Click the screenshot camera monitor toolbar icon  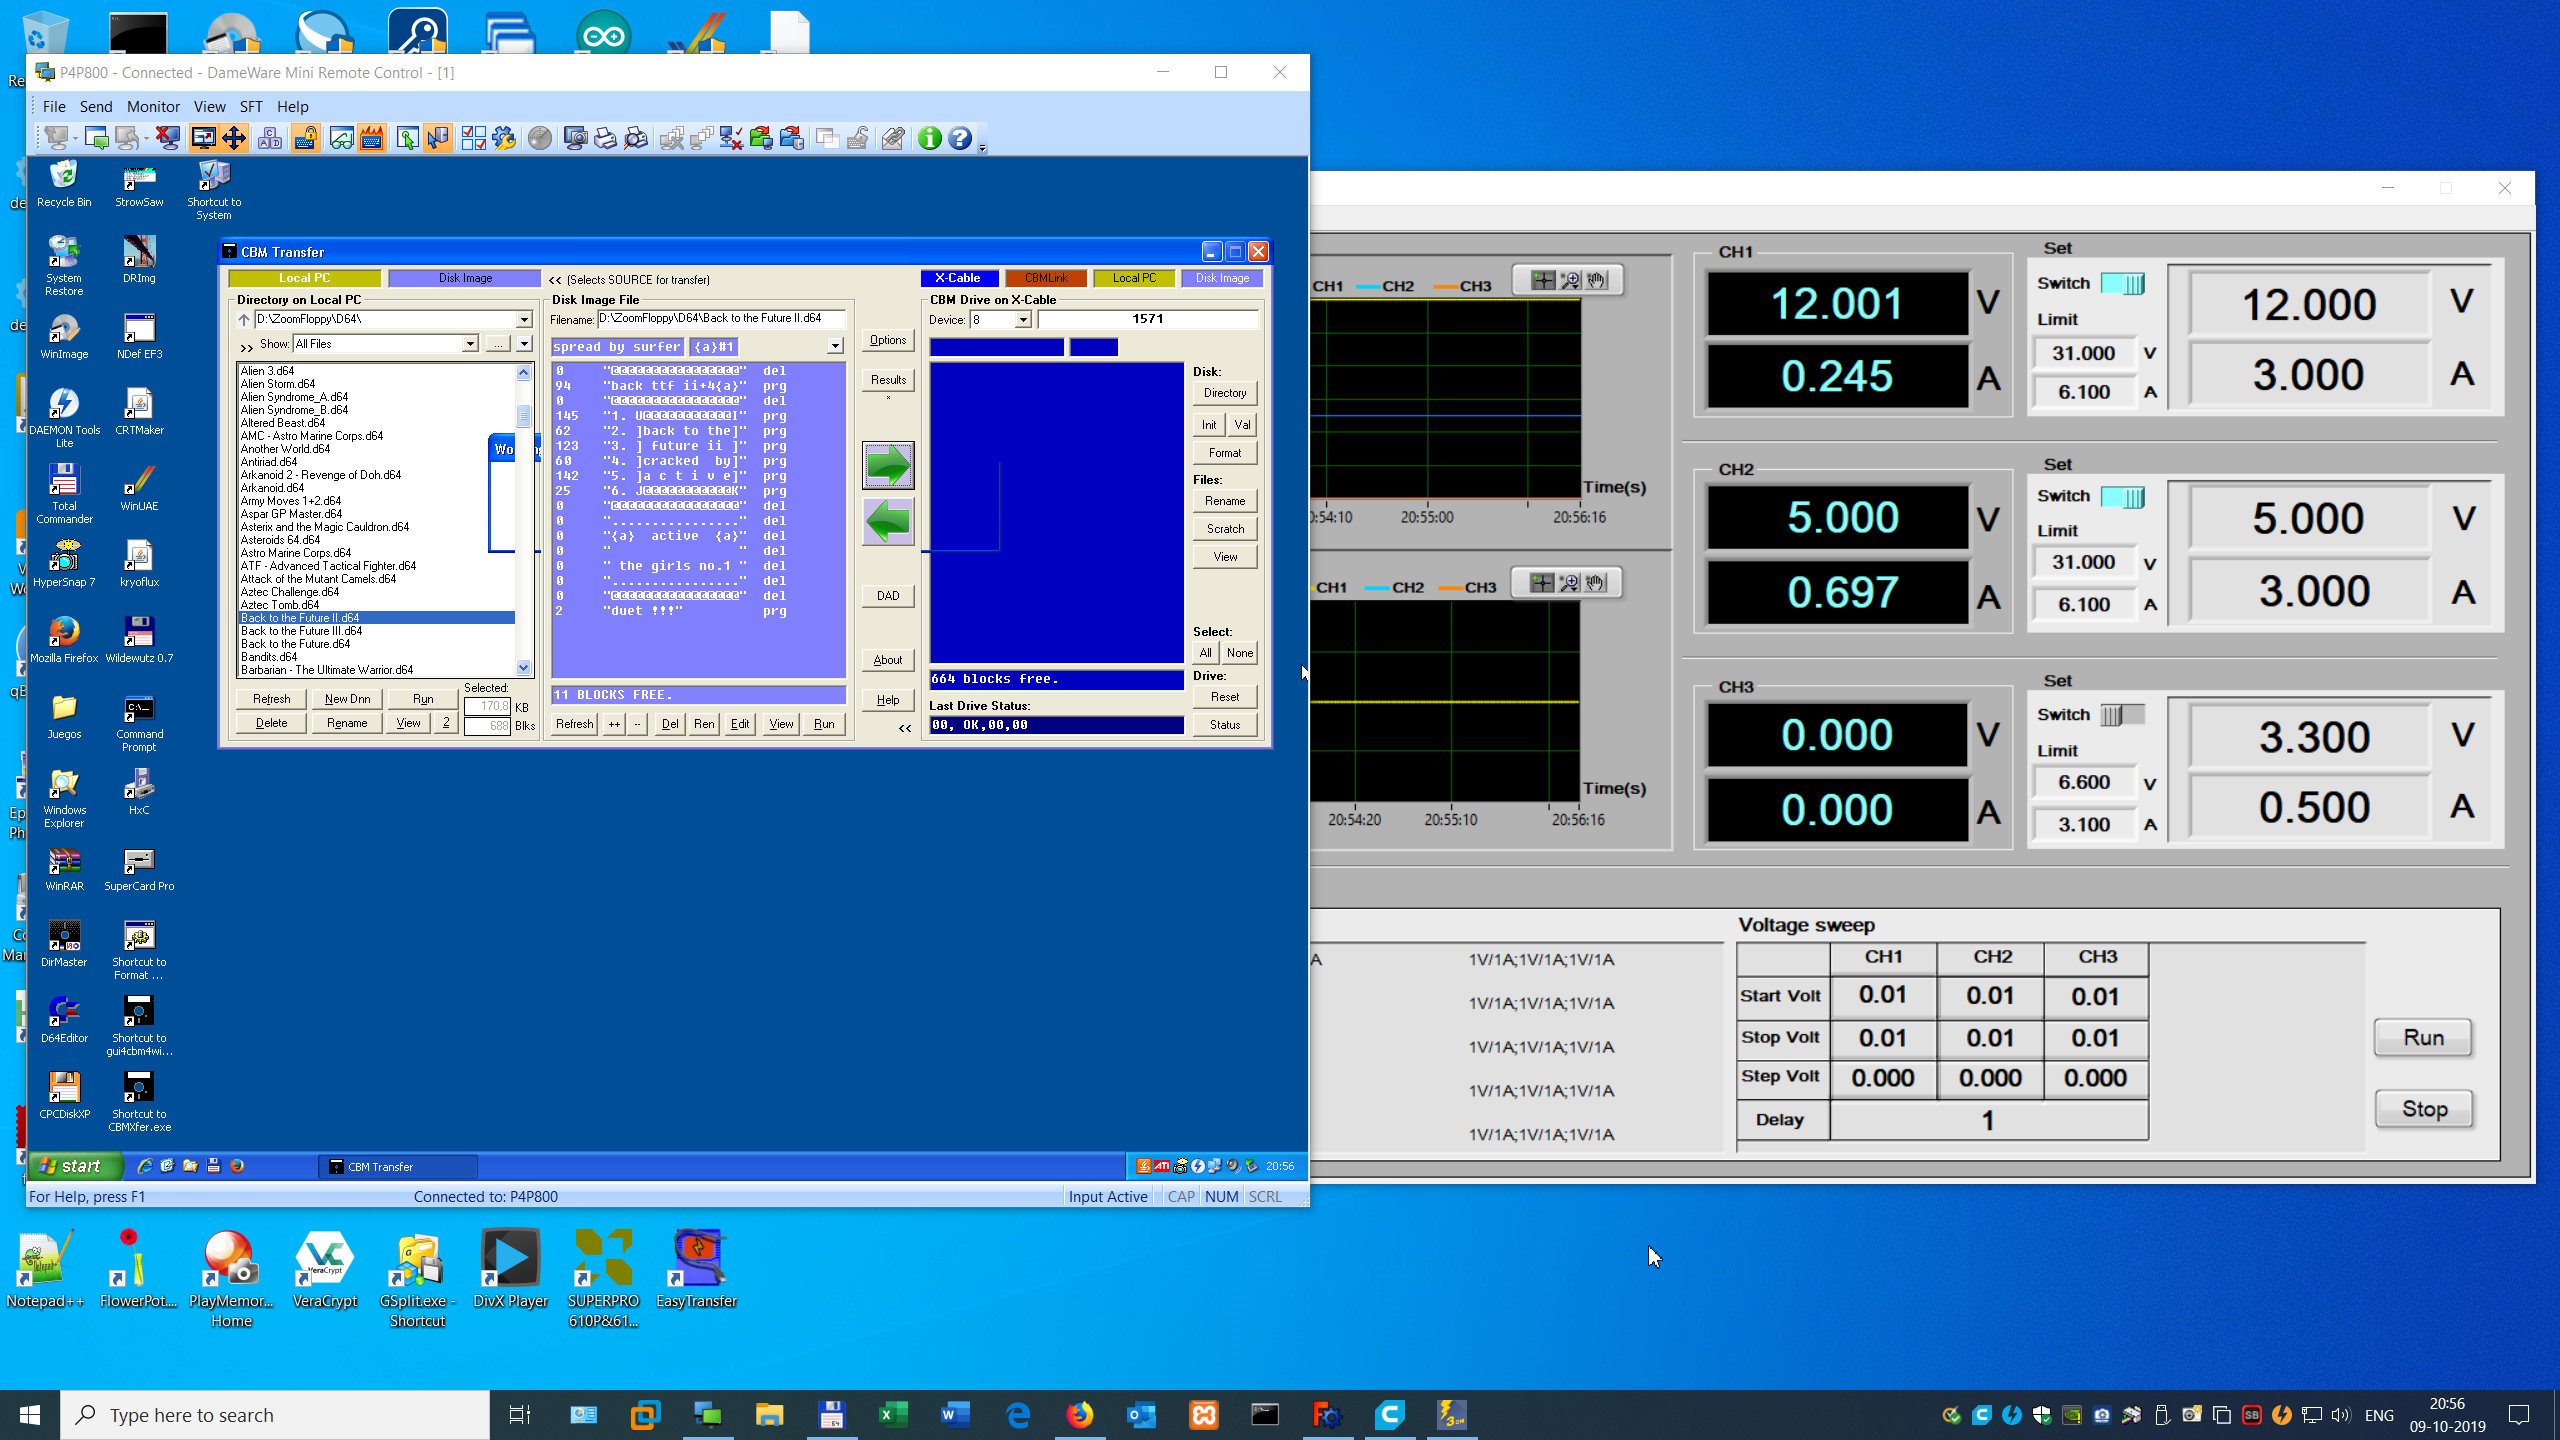[x=575, y=138]
